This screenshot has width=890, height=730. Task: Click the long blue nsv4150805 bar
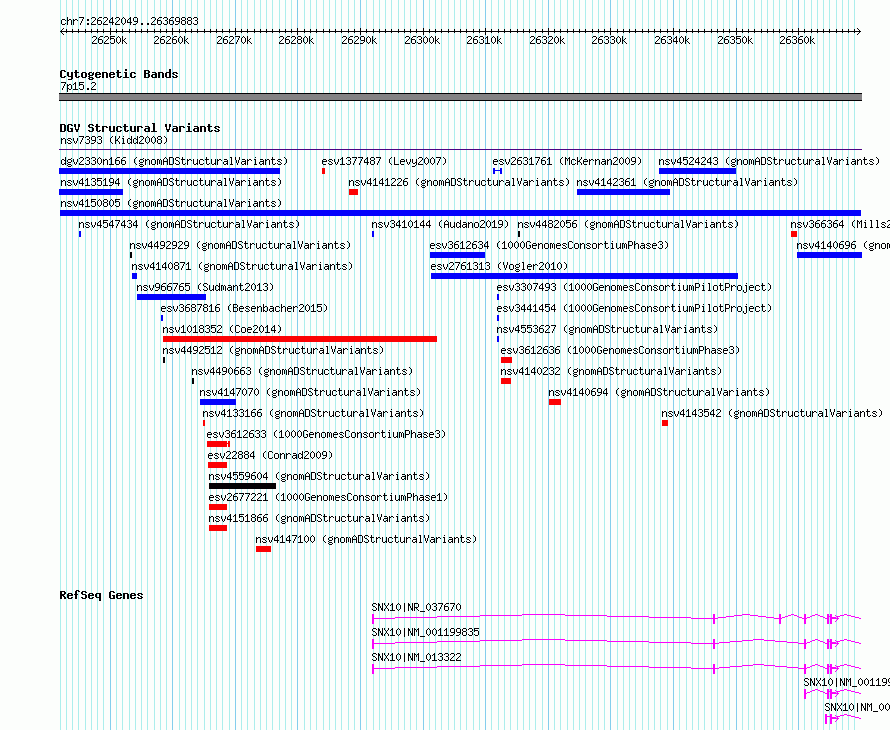[x=460, y=213]
